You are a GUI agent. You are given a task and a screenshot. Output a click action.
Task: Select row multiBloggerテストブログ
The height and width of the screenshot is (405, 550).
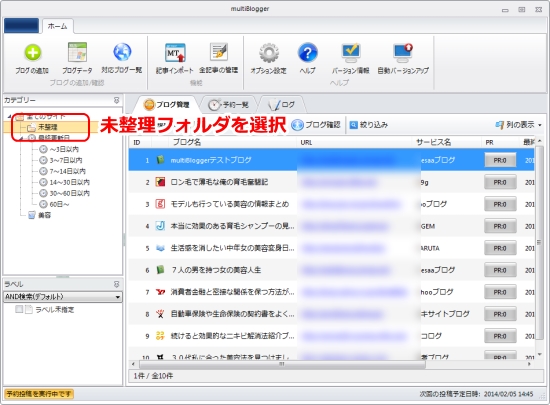click(331, 160)
